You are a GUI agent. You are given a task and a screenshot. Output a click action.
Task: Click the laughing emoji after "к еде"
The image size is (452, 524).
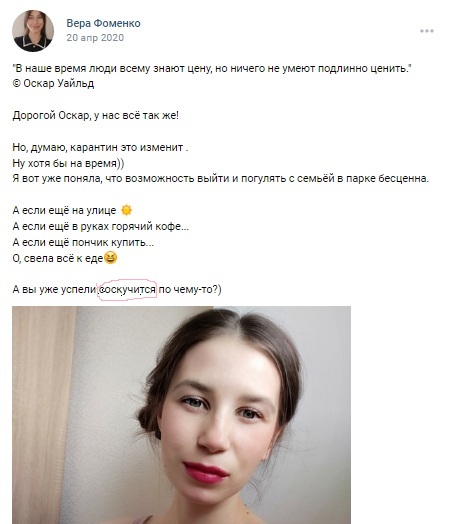click(x=111, y=258)
